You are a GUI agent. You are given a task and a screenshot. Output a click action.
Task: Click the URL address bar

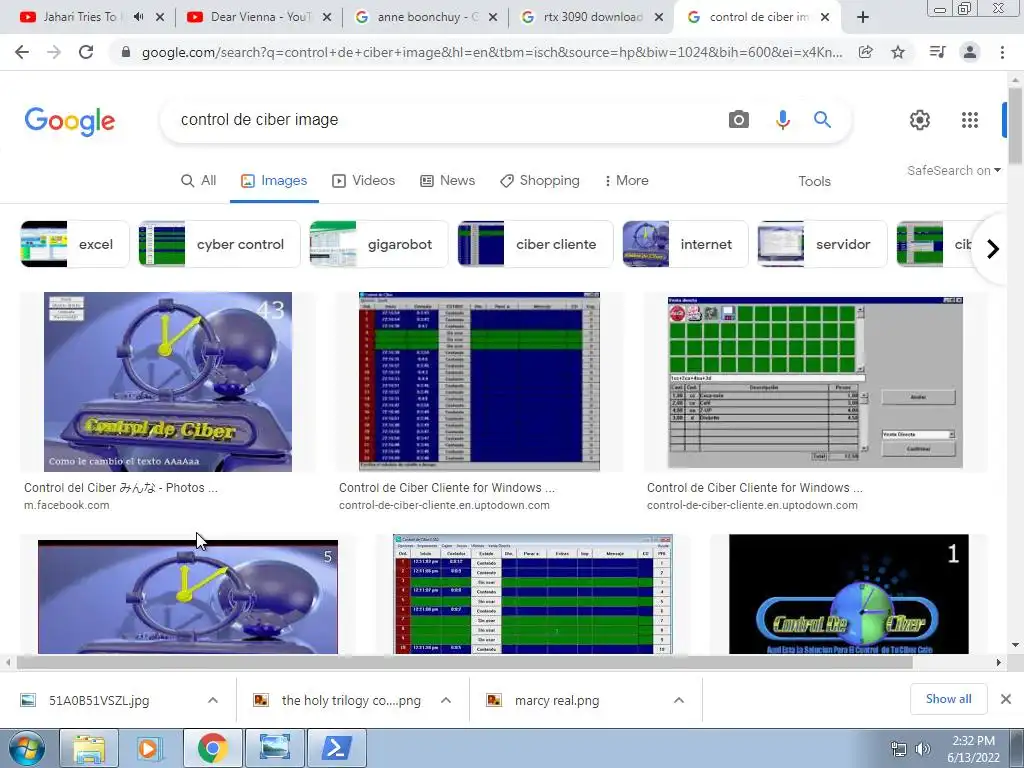click(x=491, y=52)
